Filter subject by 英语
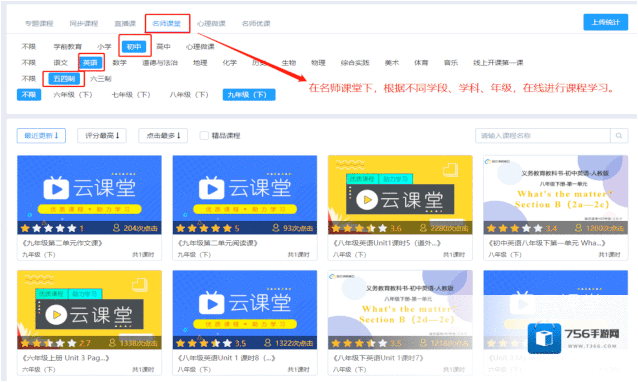This screenshot has width=638, height=382. [x=90, y=63]
